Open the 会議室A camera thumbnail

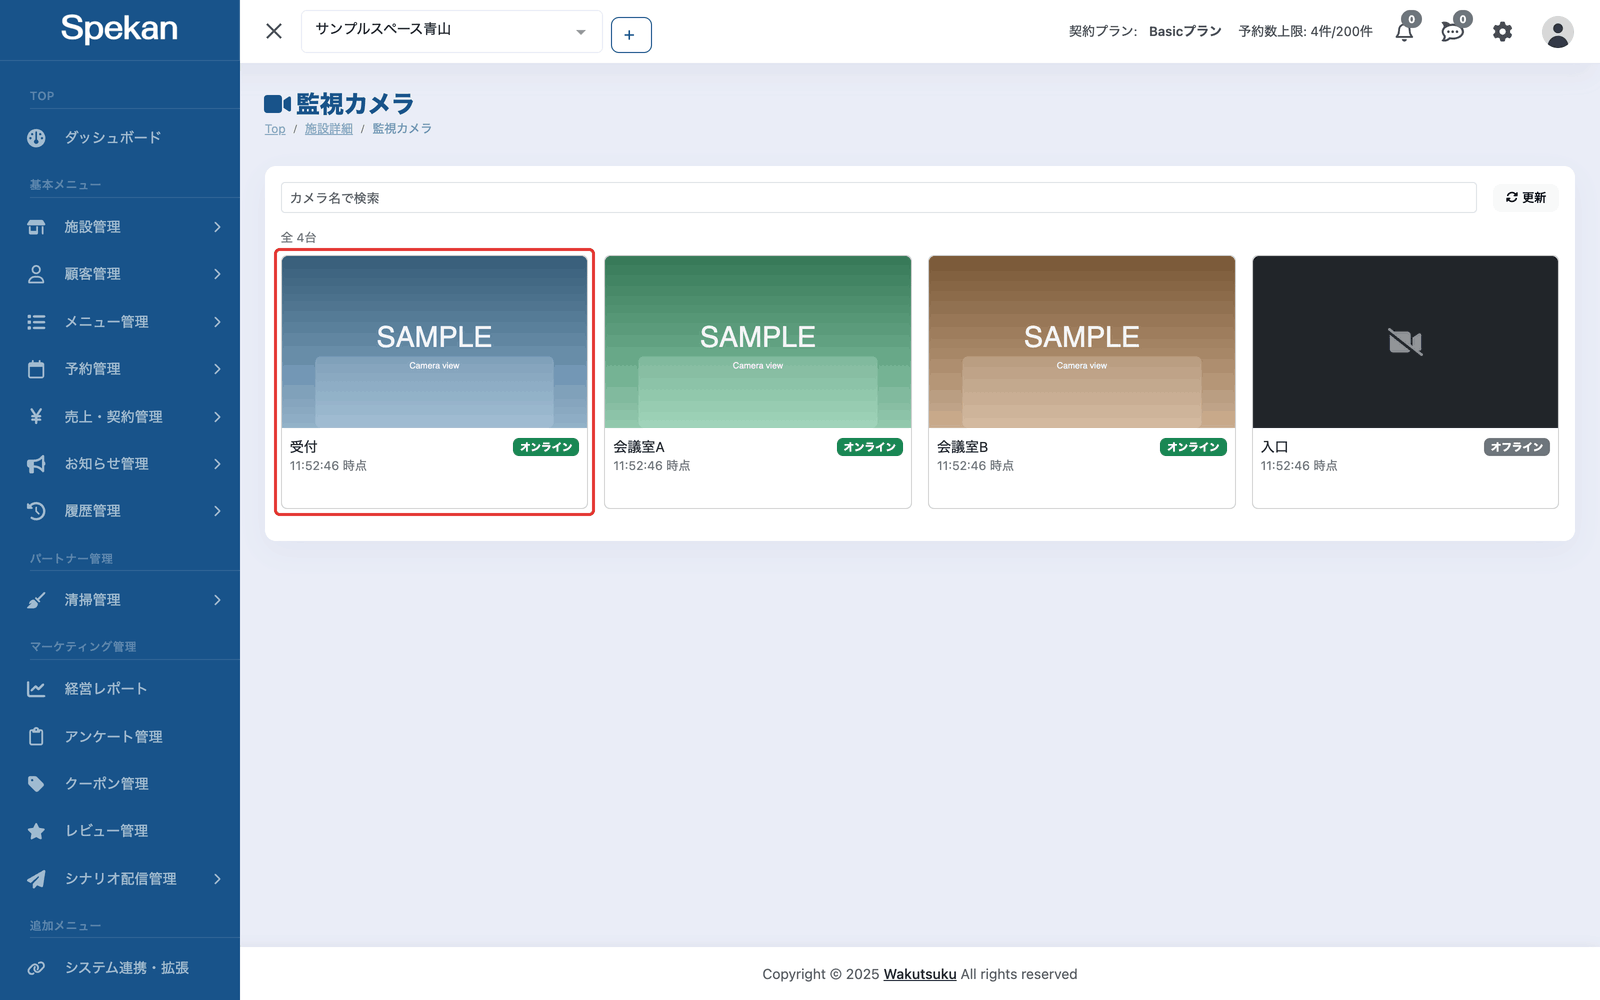click(758, 342)
